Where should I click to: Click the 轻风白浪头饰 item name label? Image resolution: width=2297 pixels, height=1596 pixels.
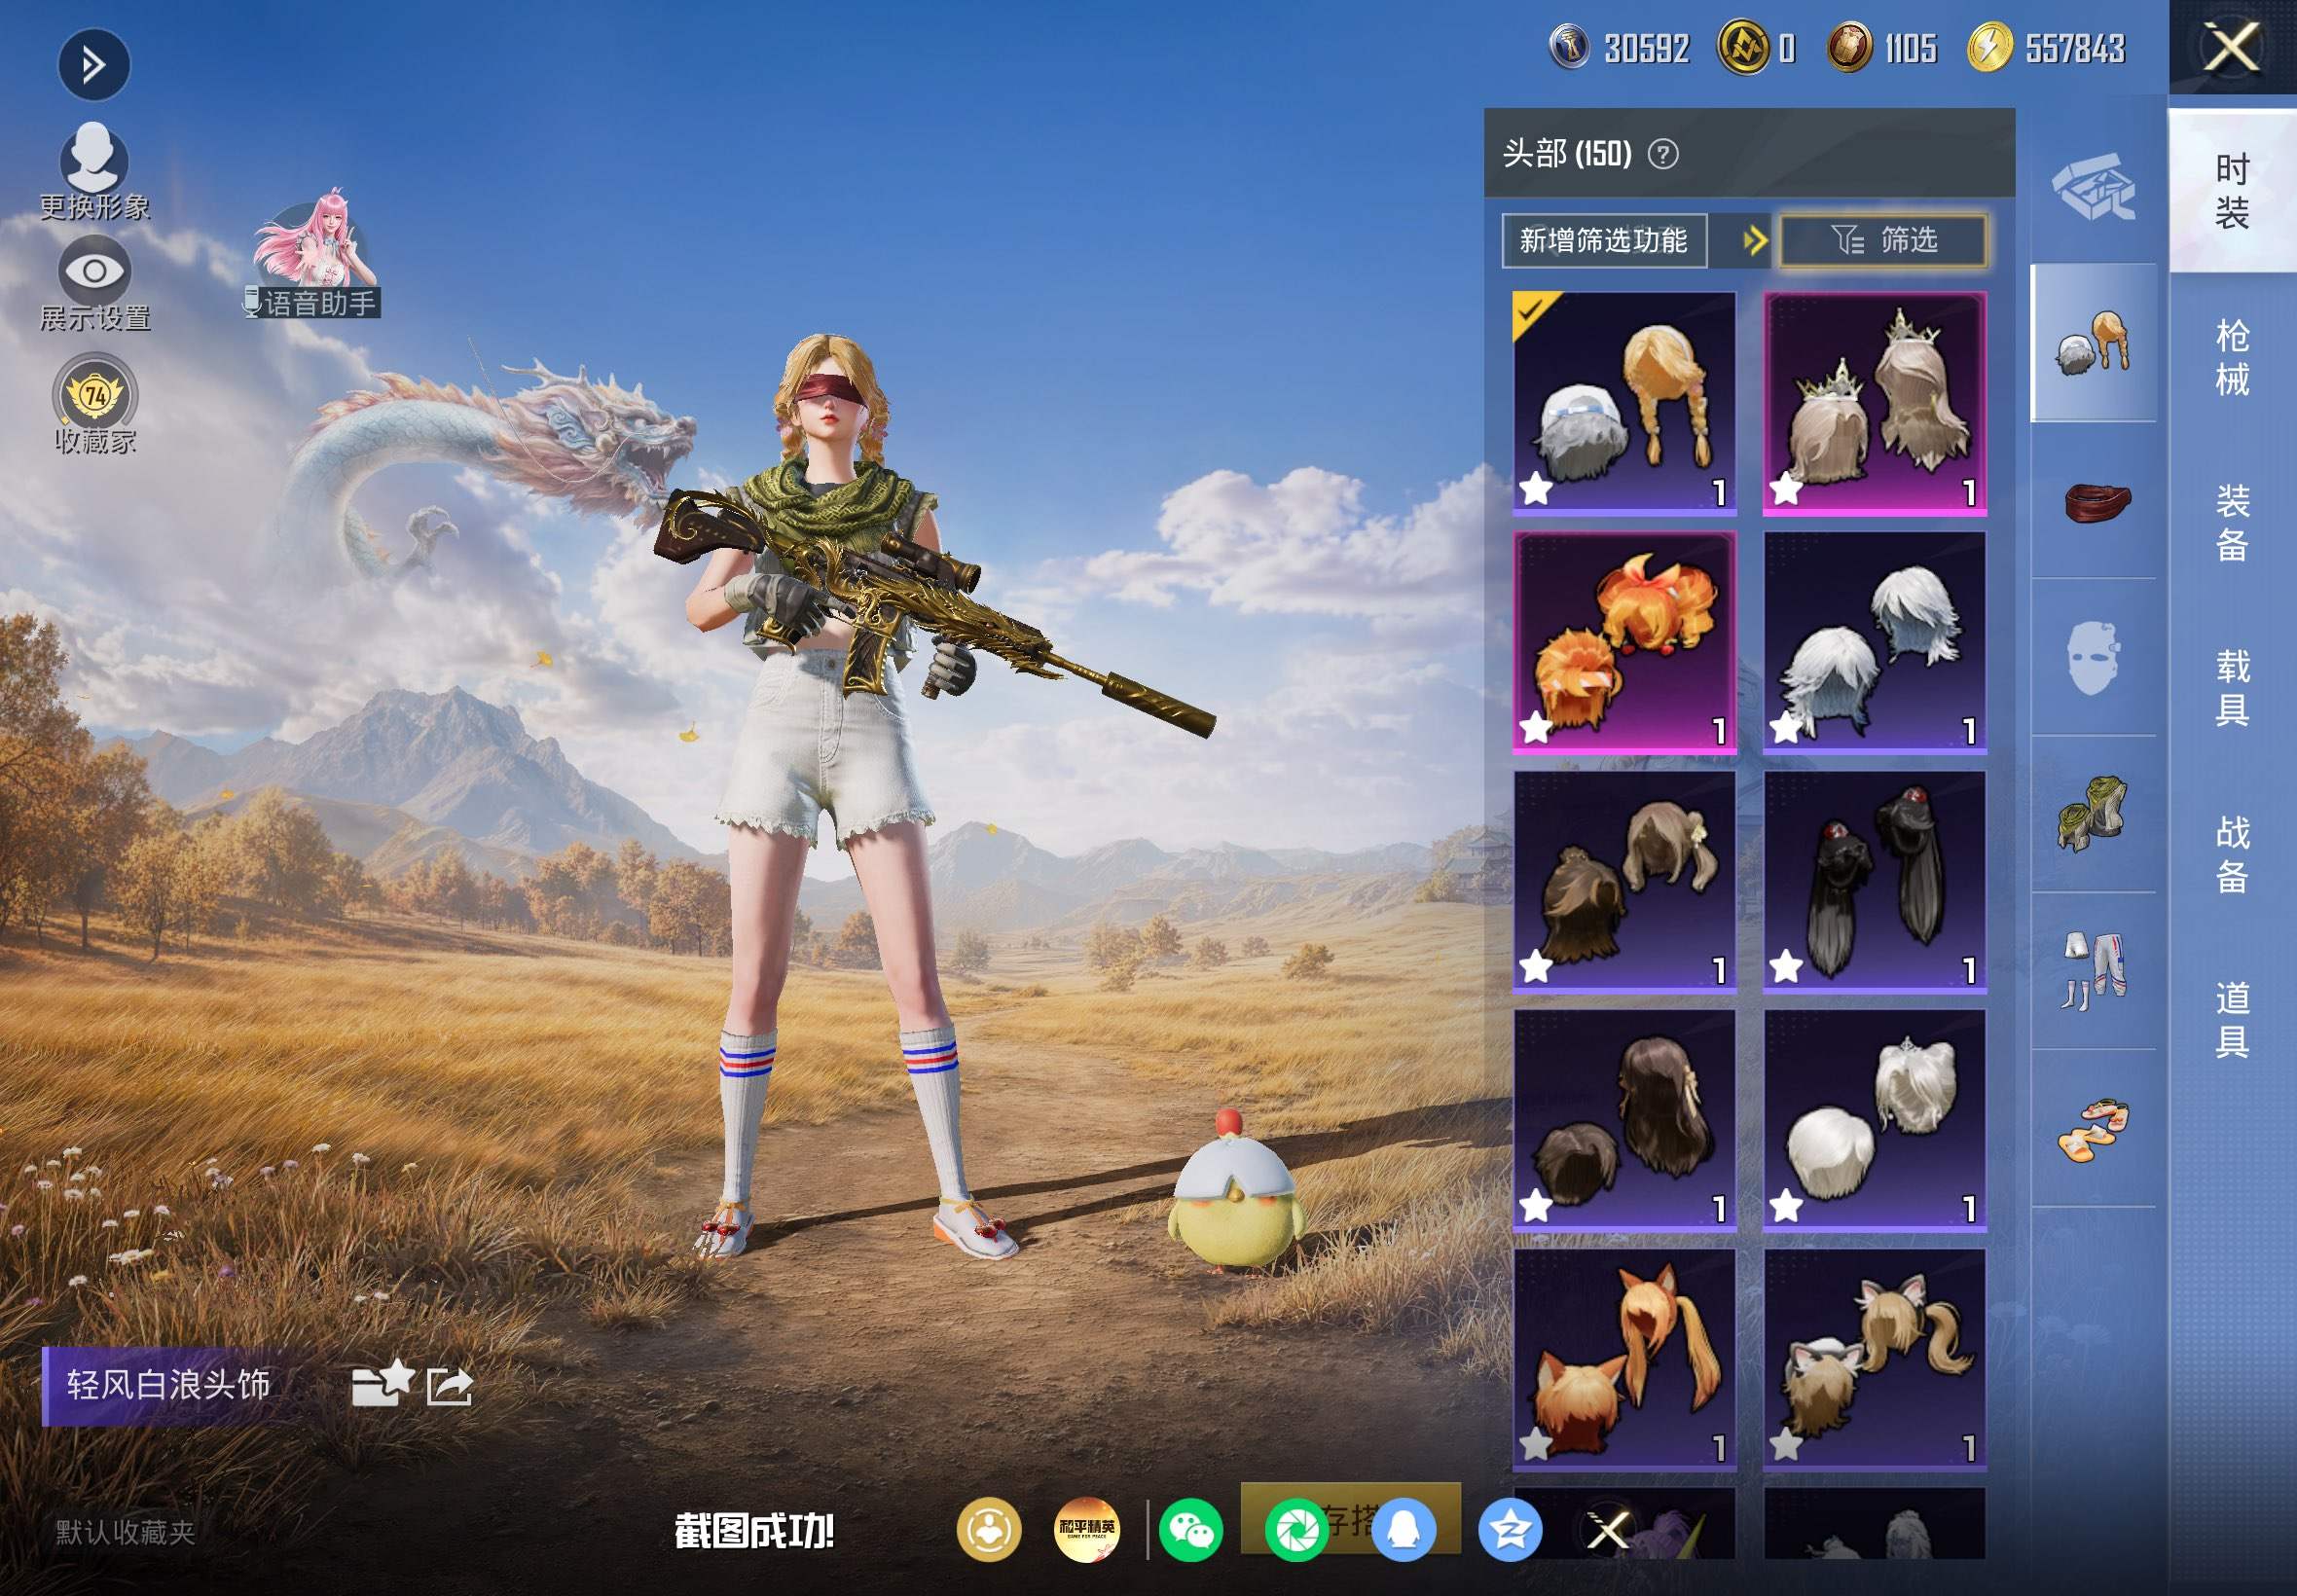pyautogui.click(x=168, y=1385)
